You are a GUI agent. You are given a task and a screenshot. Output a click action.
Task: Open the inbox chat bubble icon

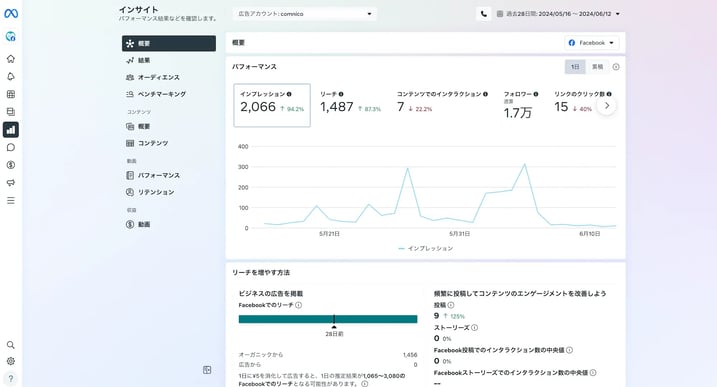[11, 147]
